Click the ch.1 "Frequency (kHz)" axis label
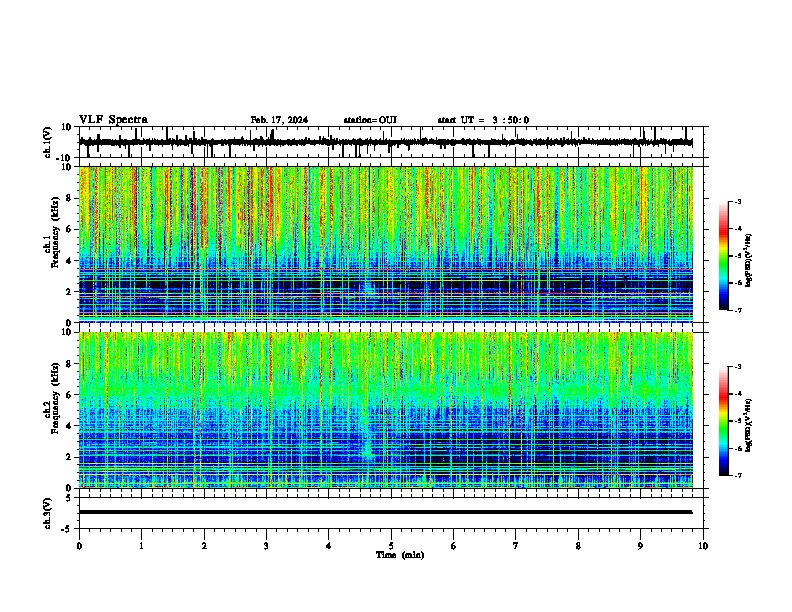The height and width of the screenshot is (612, 792). [x=55, y=232]
